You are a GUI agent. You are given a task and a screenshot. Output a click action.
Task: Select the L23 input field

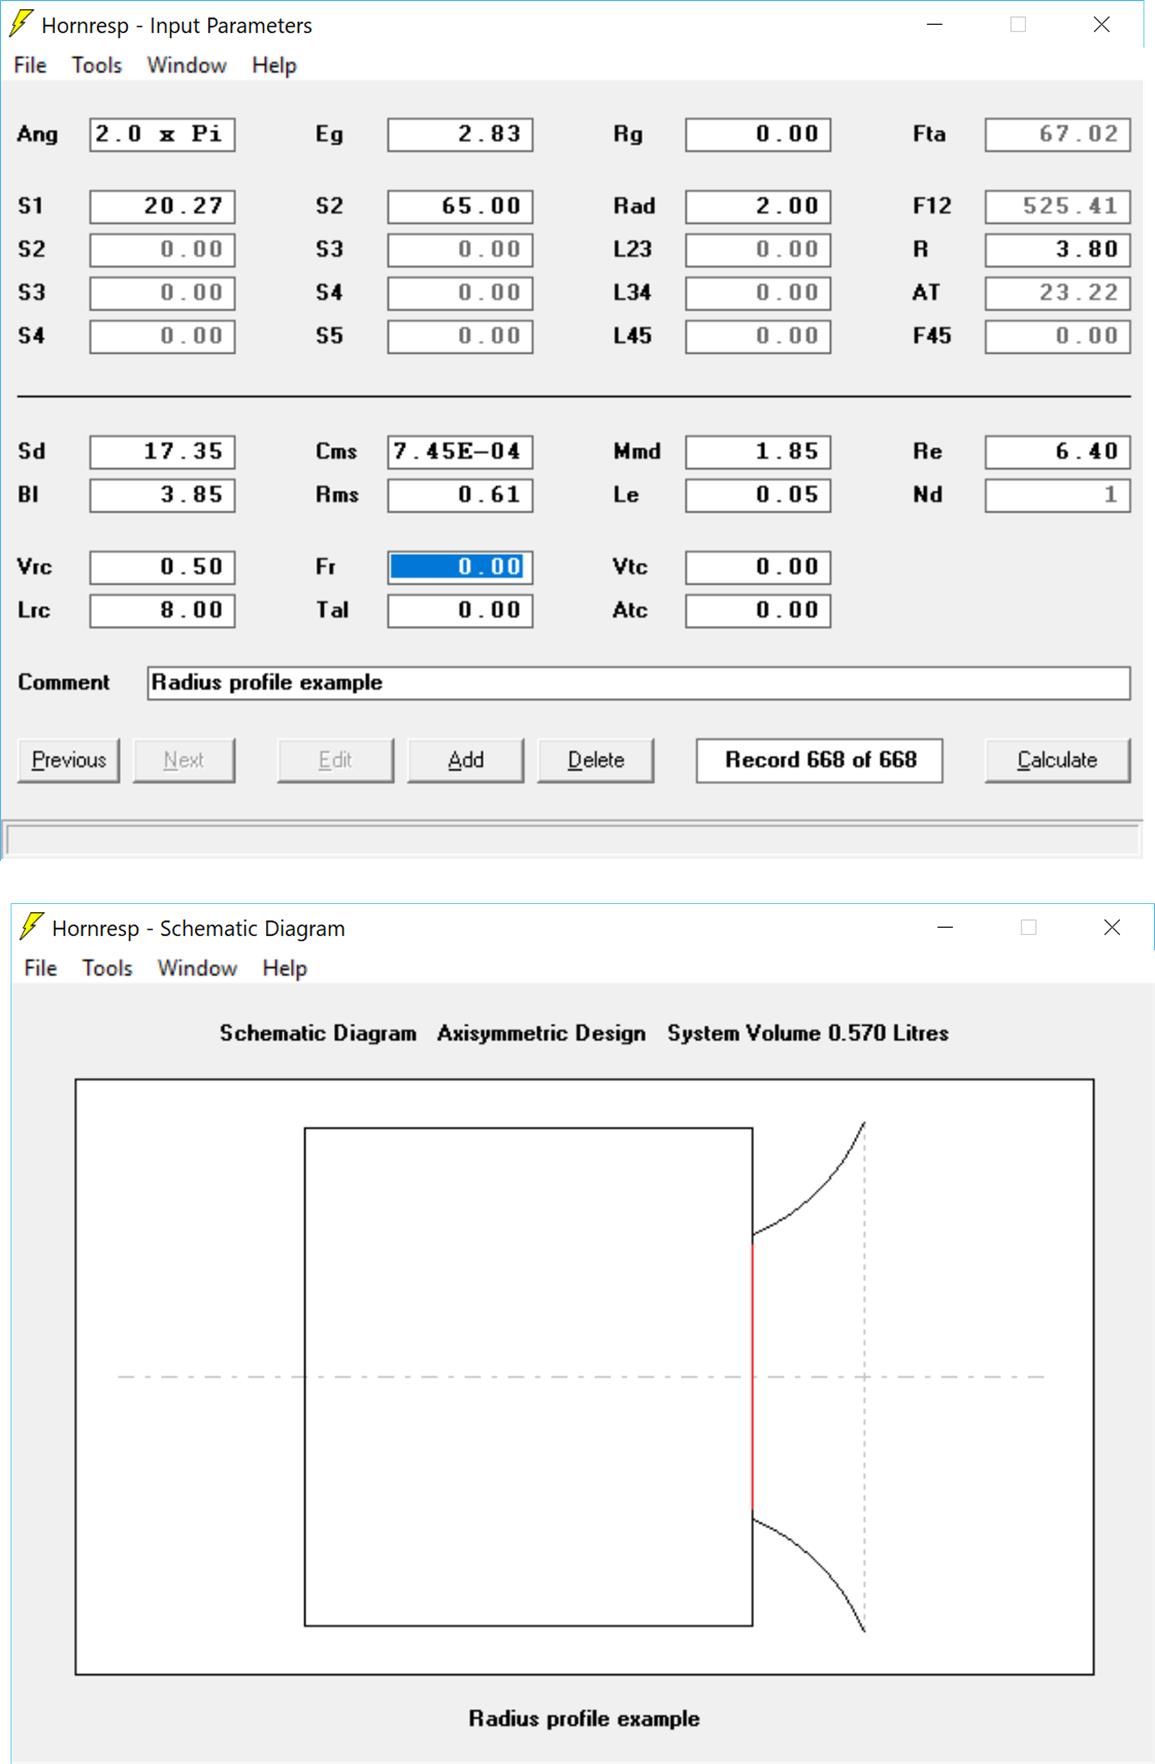(758, 249)
